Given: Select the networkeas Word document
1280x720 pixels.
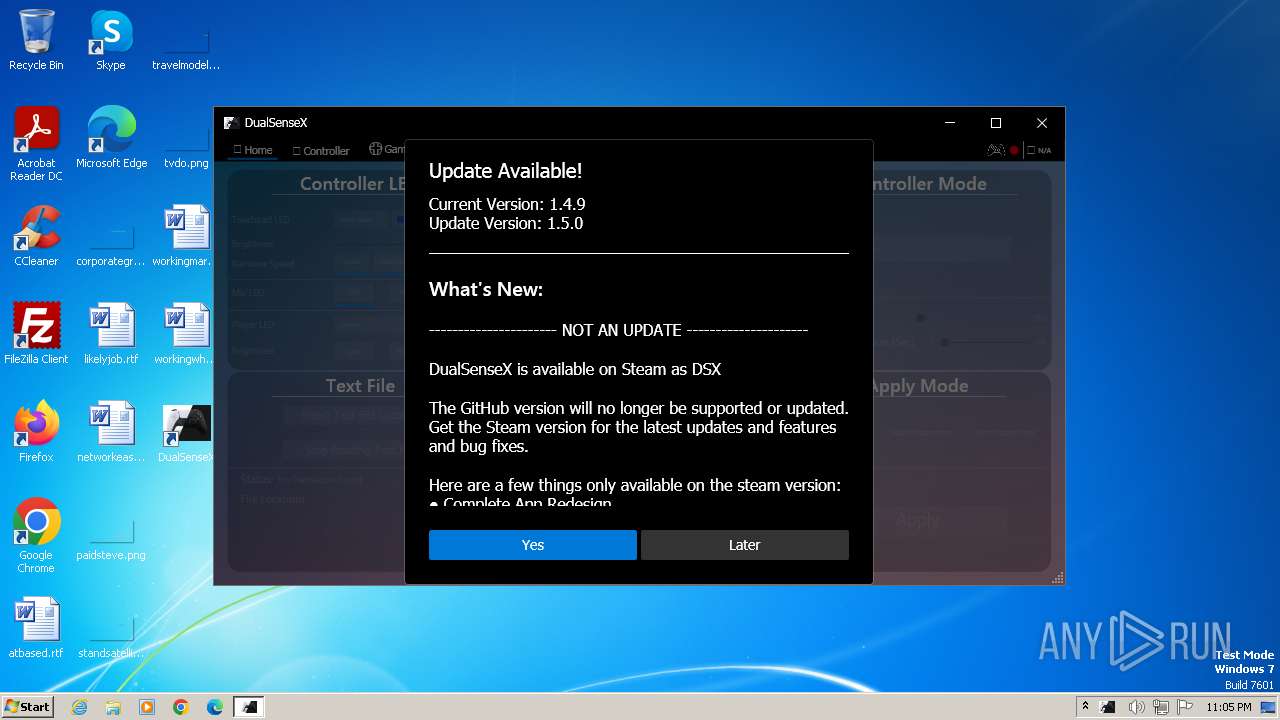Looking at the screenshot, I should (111, 432).
